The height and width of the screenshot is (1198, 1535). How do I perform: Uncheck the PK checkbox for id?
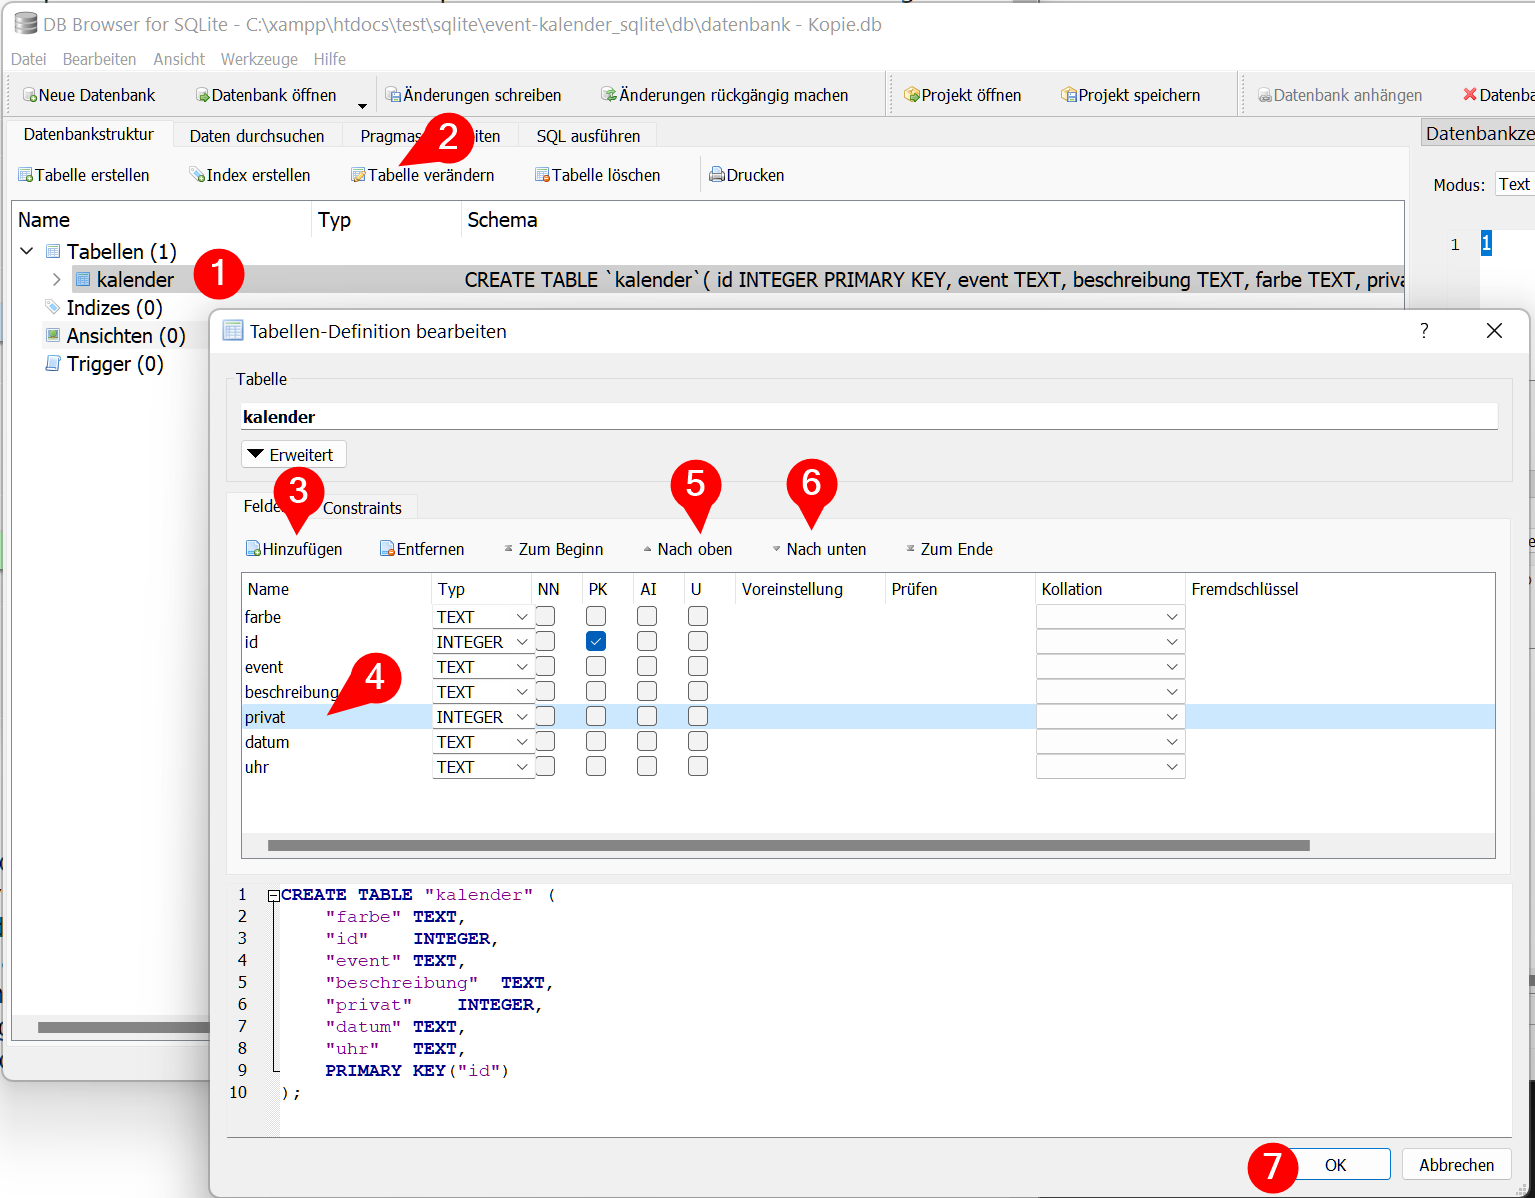(x=596, y=641)
